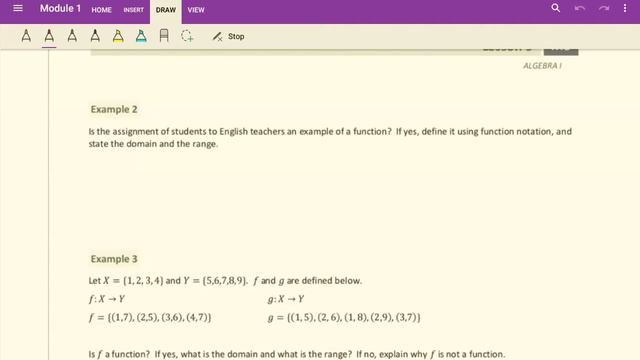Click Stop to end inking
640x360 pixels.
[x=229, y=36]
